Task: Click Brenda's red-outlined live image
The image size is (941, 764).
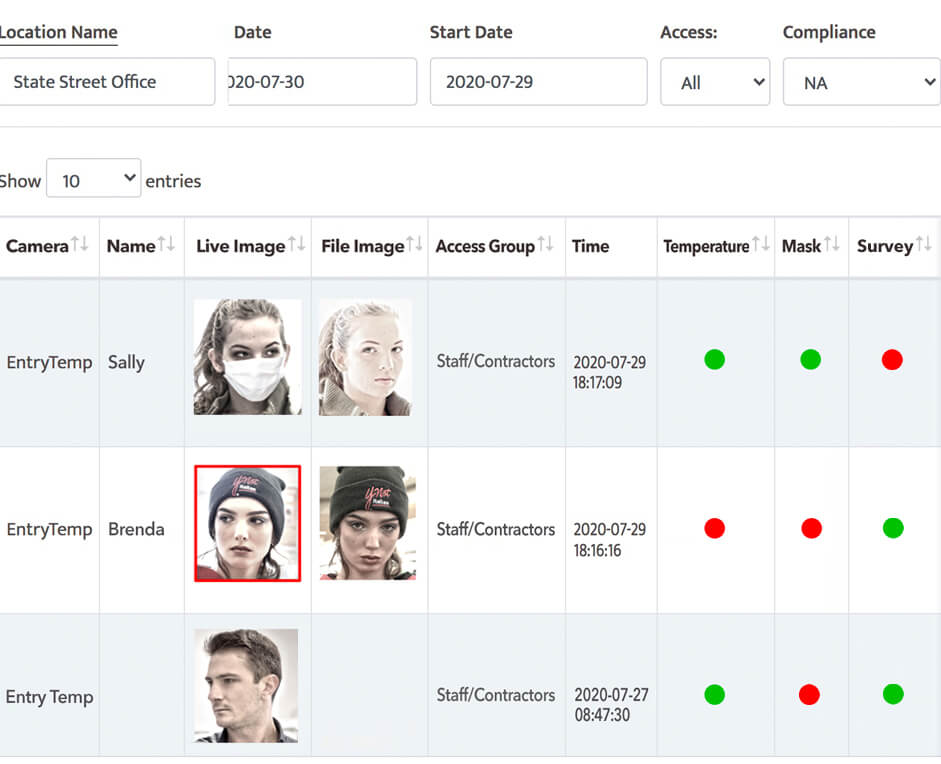Action: click(x=247, y=523)
